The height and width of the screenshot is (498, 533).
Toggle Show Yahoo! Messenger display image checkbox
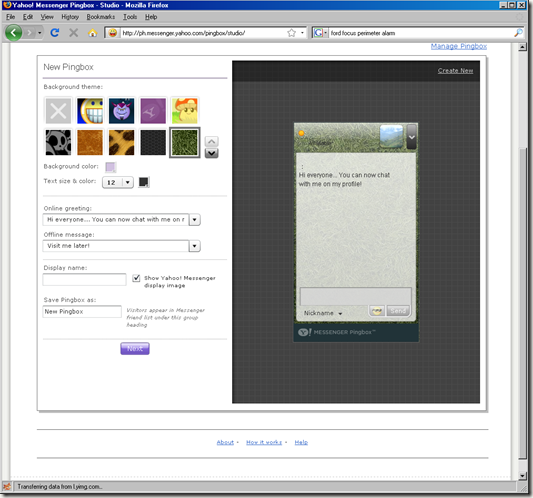click(x=136, y=278)
